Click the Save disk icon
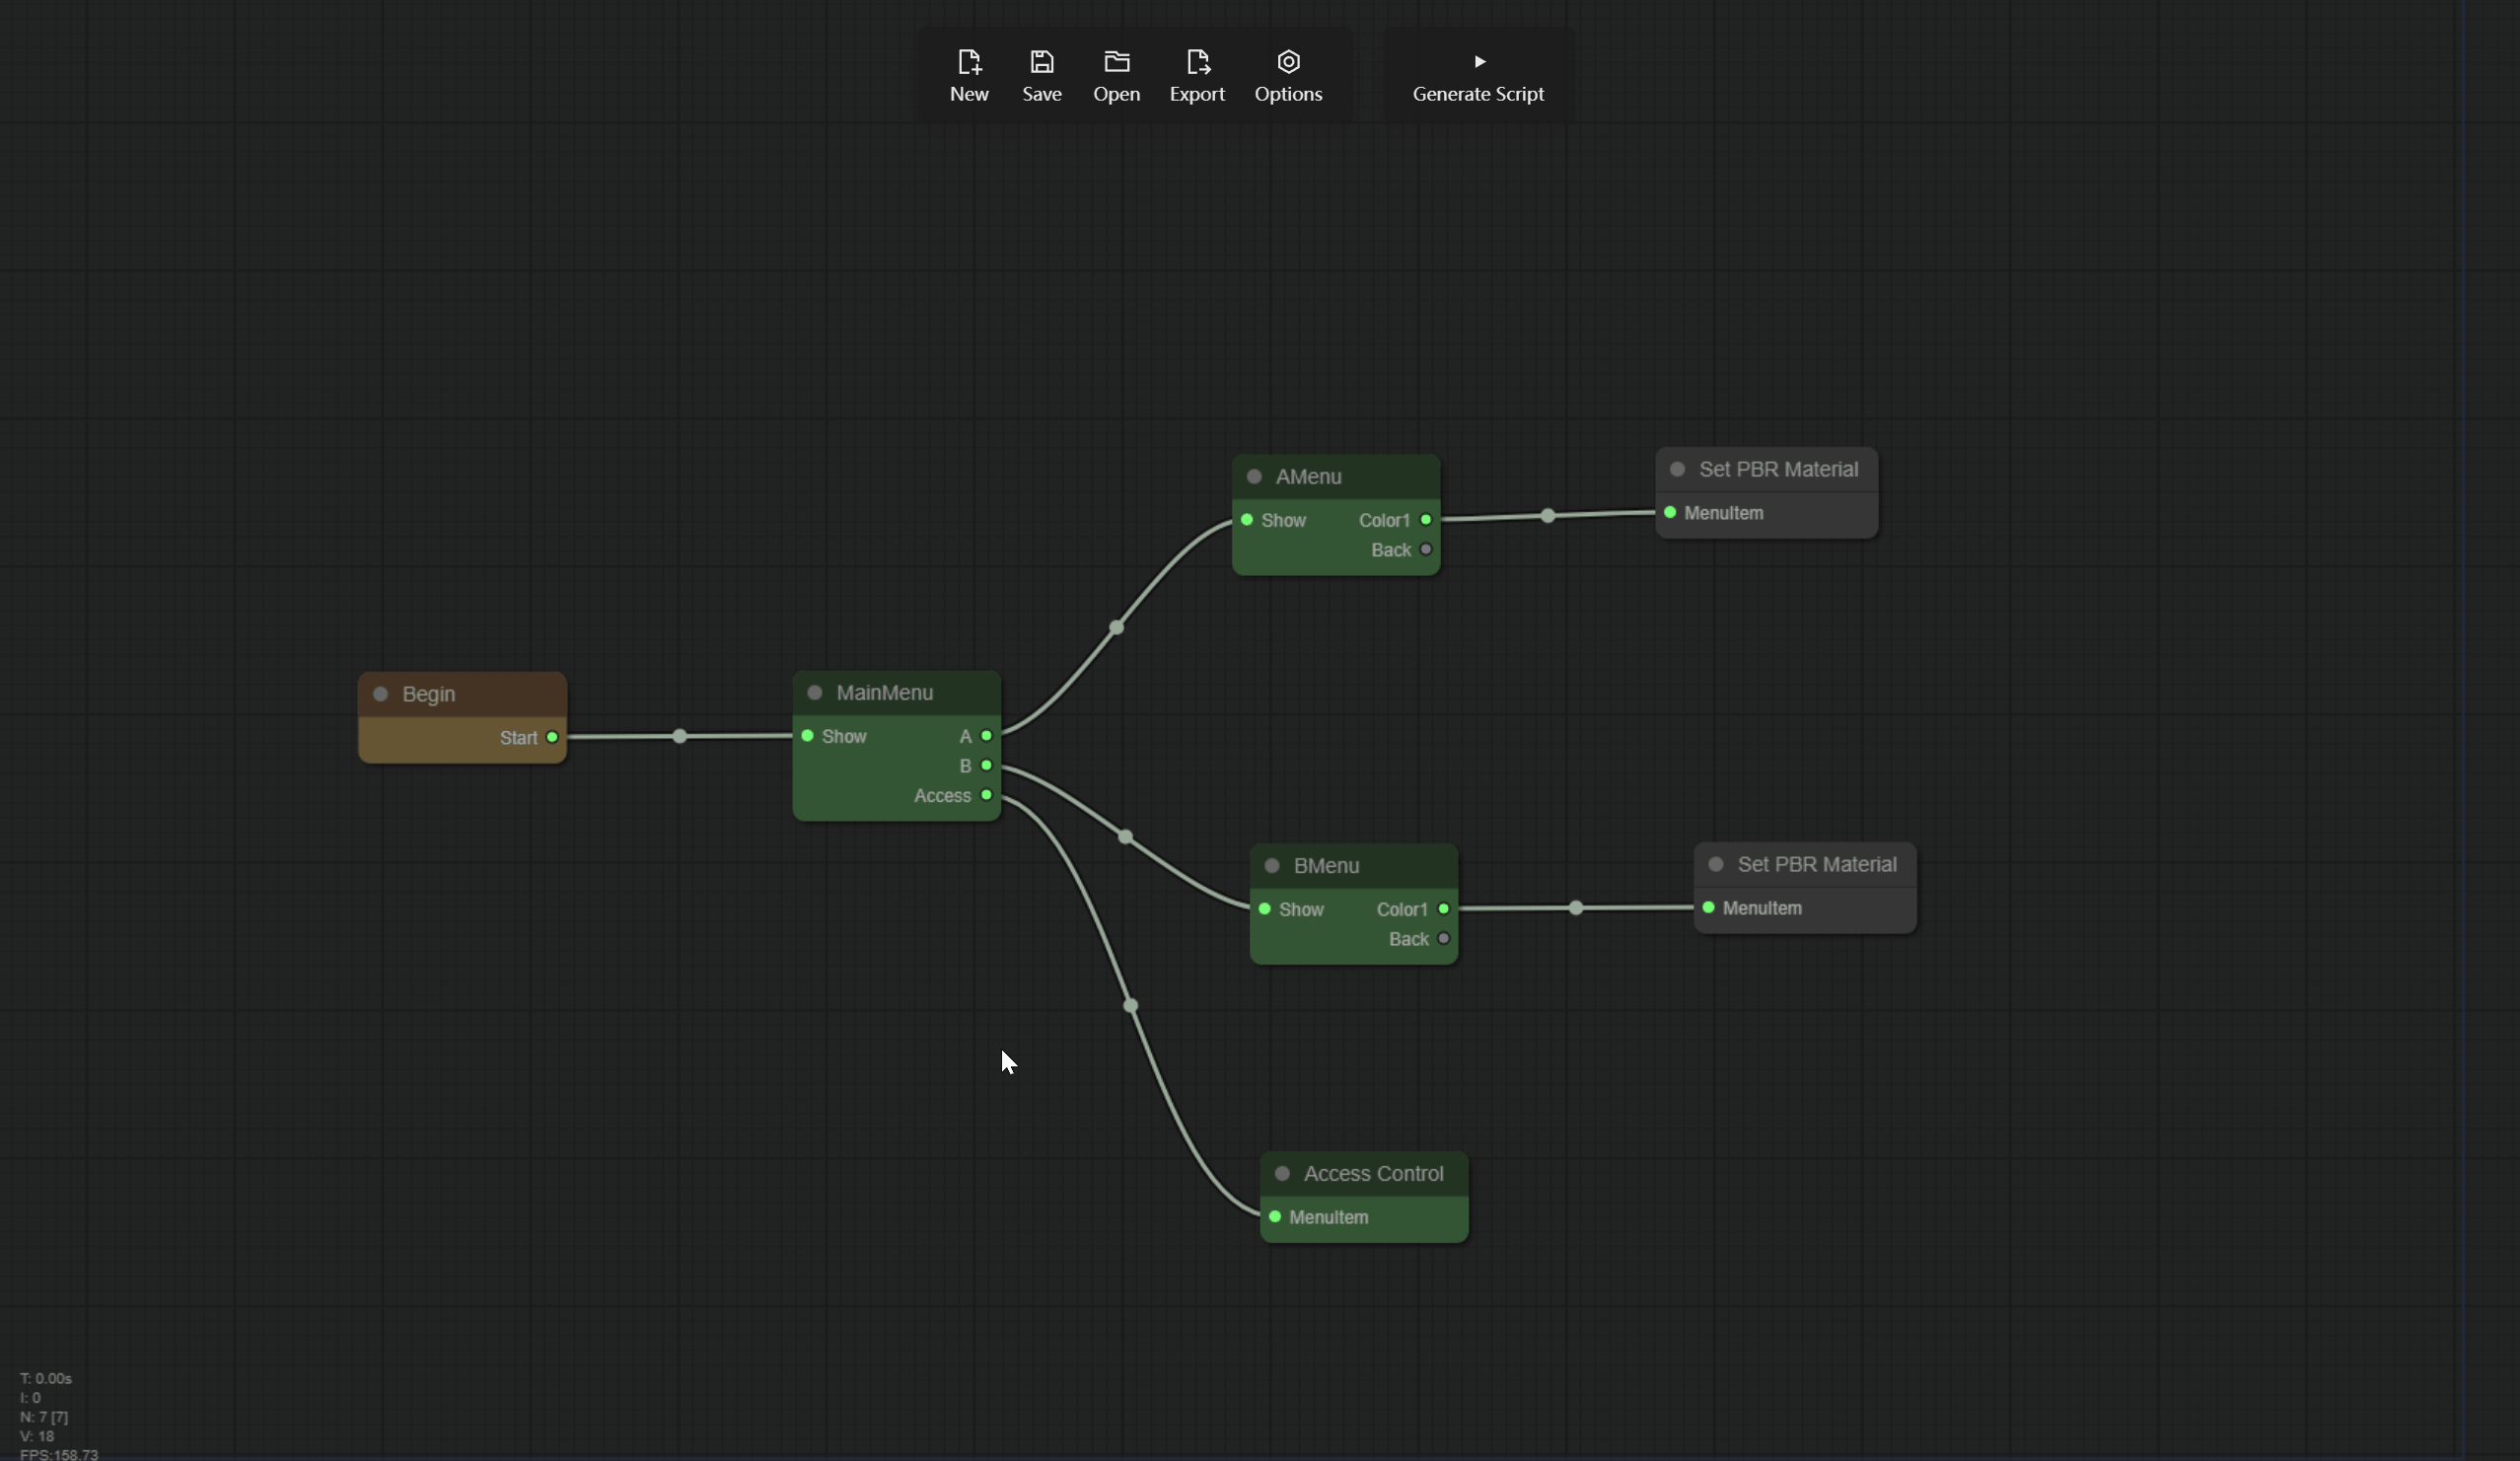This screenshot has width=2520, height=1461. pos(1041,62)
